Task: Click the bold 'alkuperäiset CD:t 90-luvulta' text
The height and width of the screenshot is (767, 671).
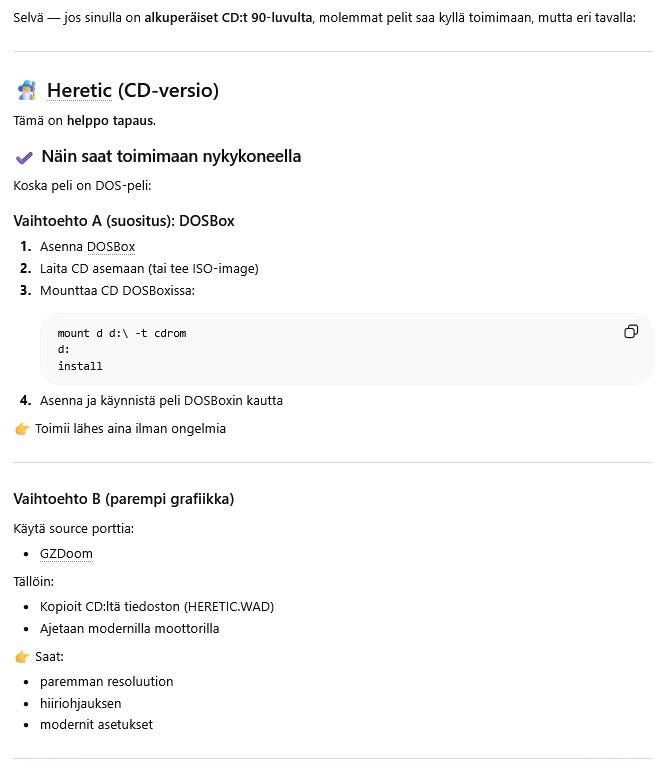Action: [228, 18]
